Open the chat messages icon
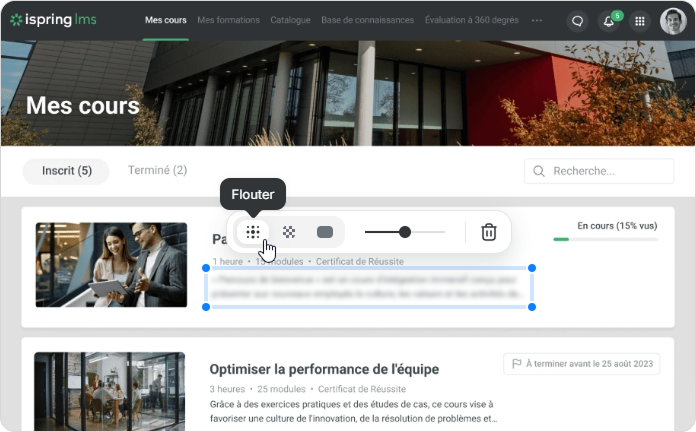 coord(577,21)
